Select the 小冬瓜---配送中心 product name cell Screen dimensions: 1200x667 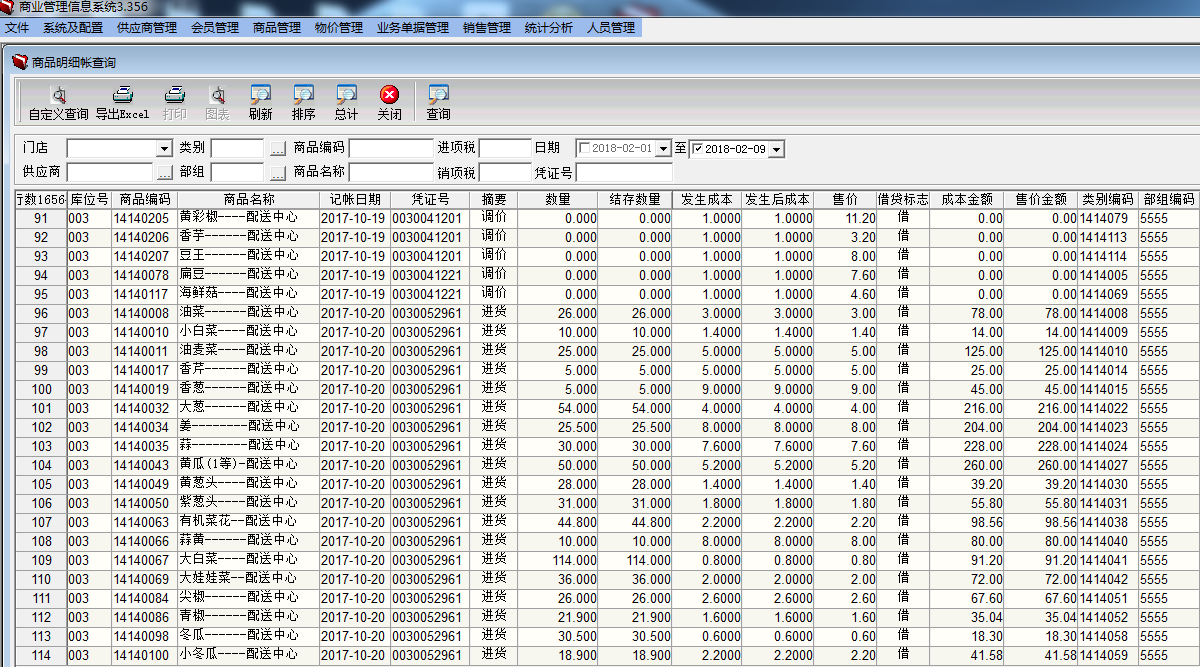coord(248,655)
